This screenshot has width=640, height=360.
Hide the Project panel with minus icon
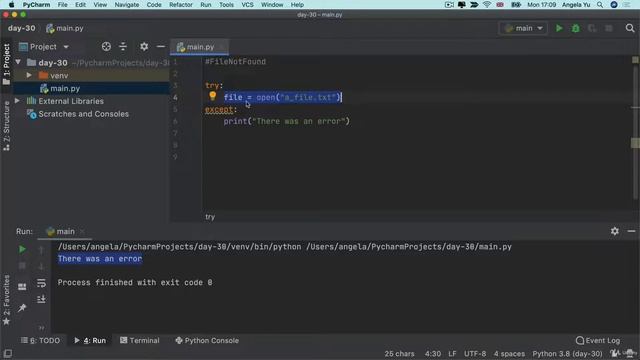pos(161,47)
